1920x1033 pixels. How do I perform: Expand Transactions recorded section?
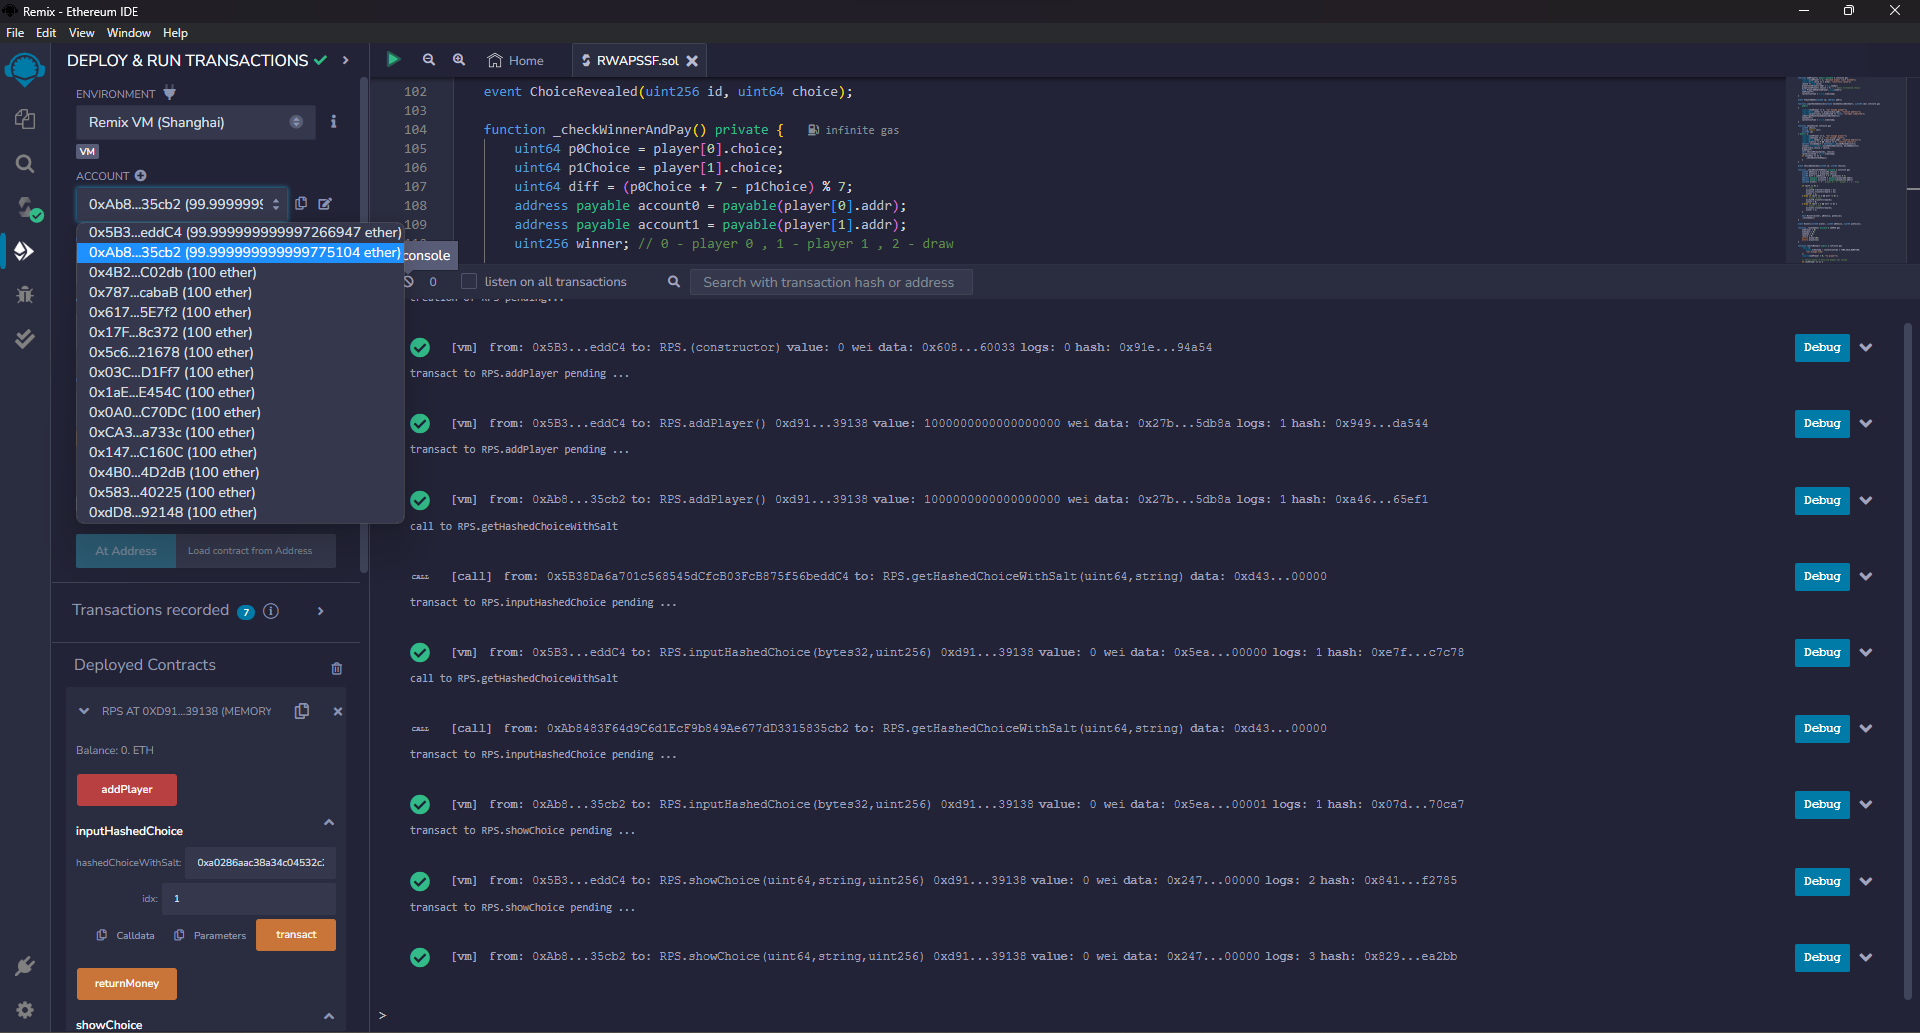pyautogui.click(x=321, y=611)
